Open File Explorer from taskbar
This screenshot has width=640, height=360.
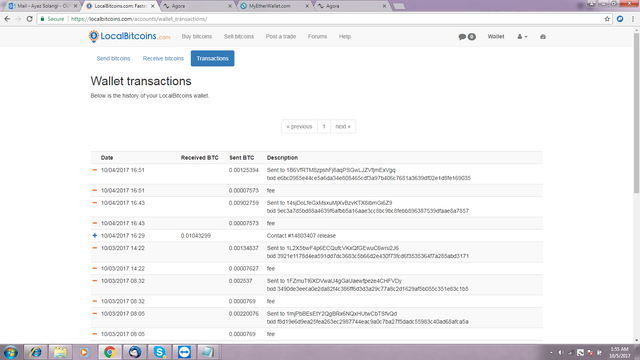click(x=60, y=352)
